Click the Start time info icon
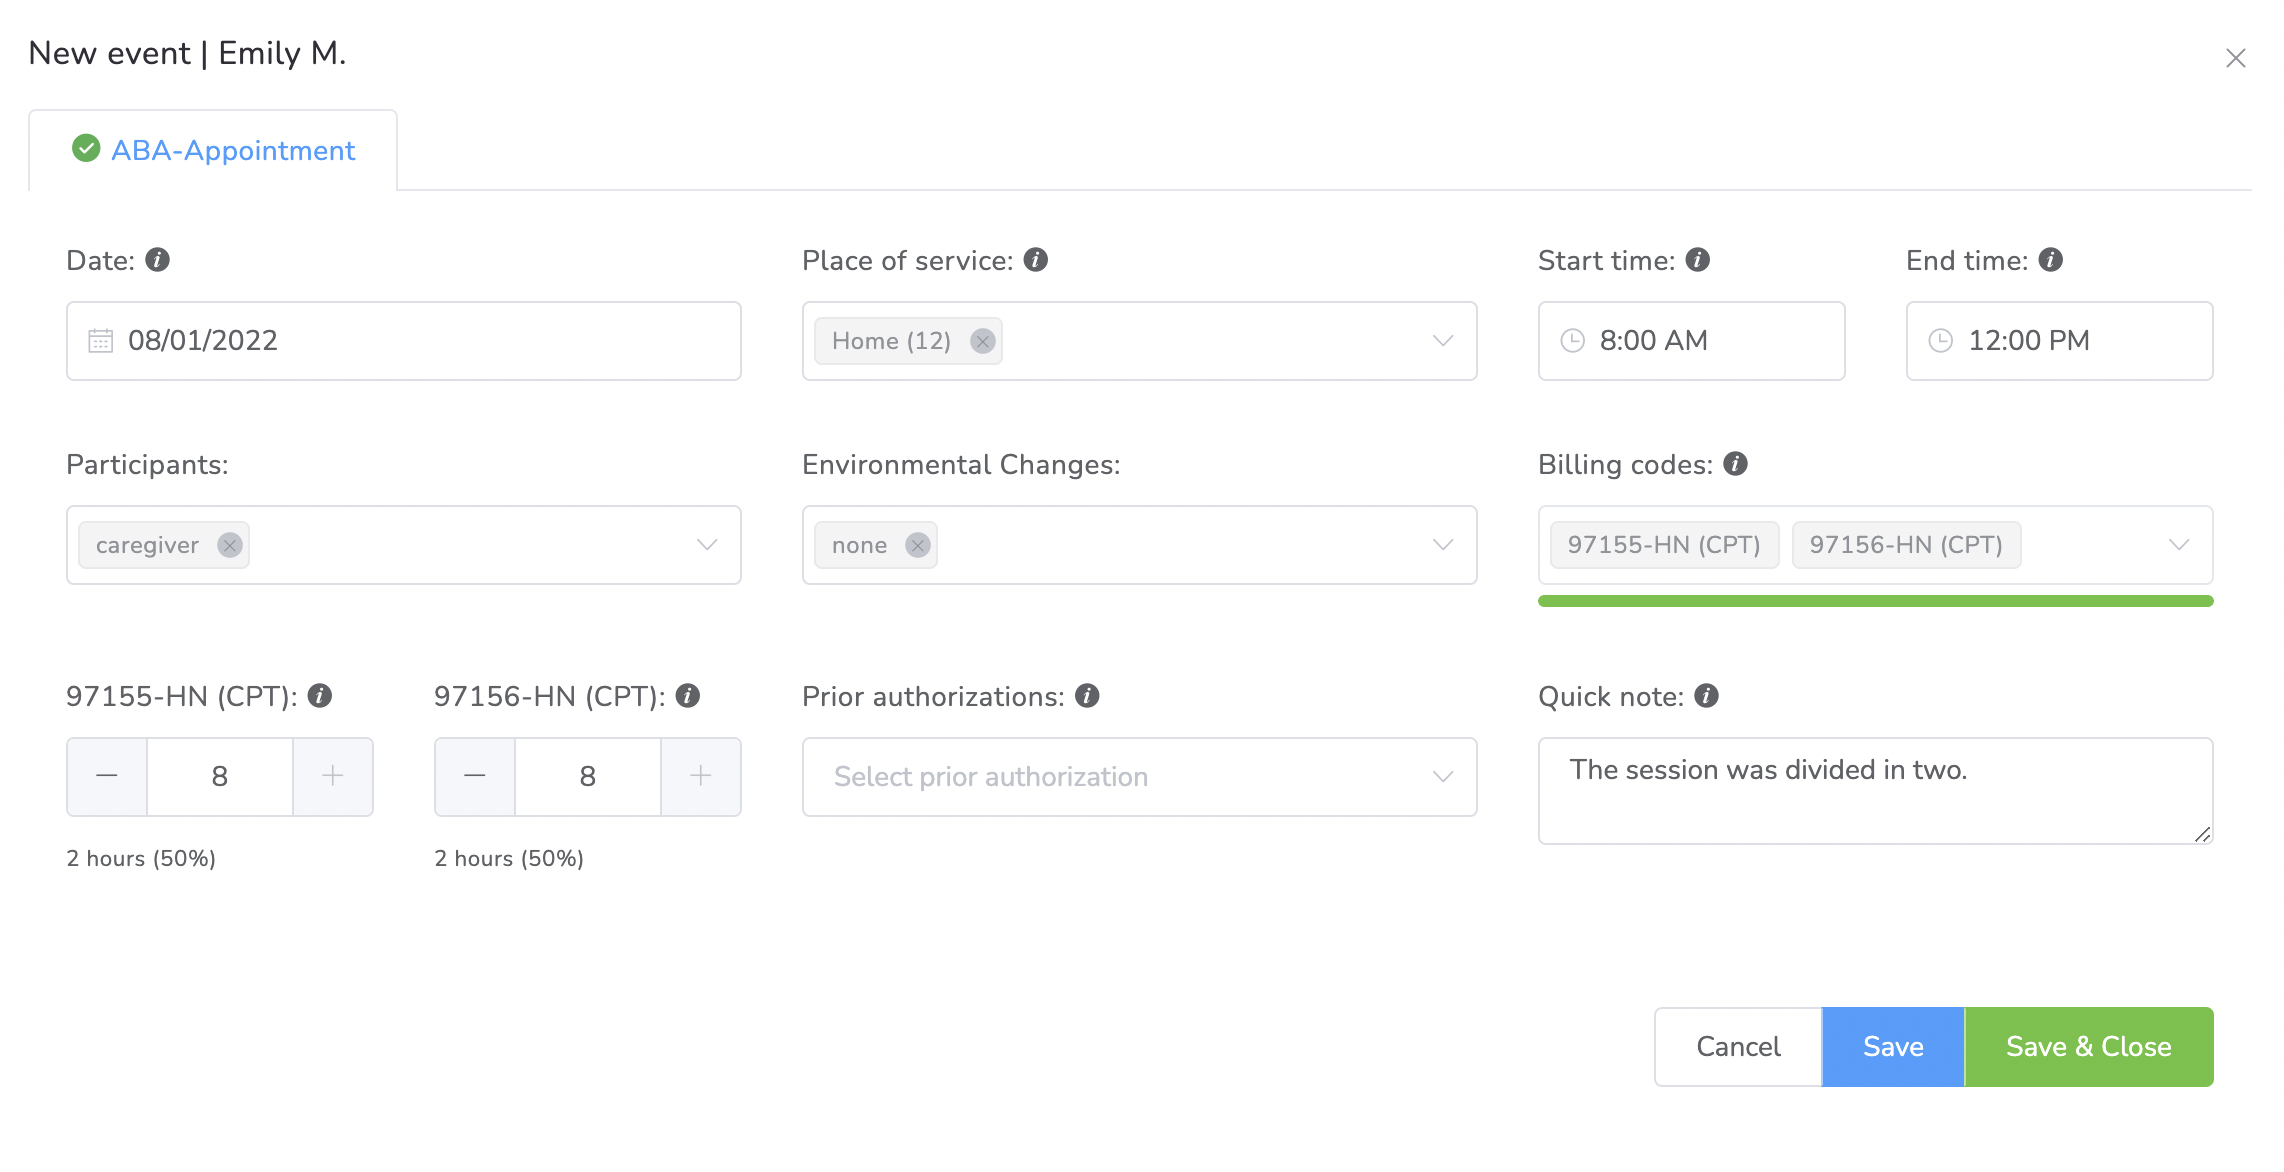This screenshot has width=2284, height=1172. [x=1698, y=260]
